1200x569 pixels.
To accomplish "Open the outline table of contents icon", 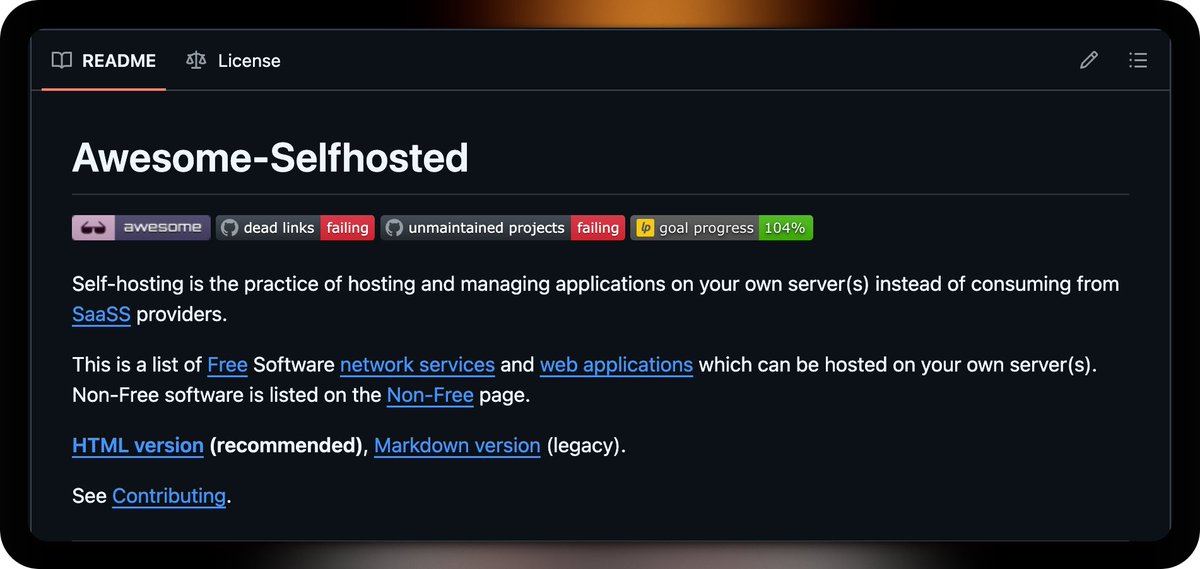I will coord(1137,61).
